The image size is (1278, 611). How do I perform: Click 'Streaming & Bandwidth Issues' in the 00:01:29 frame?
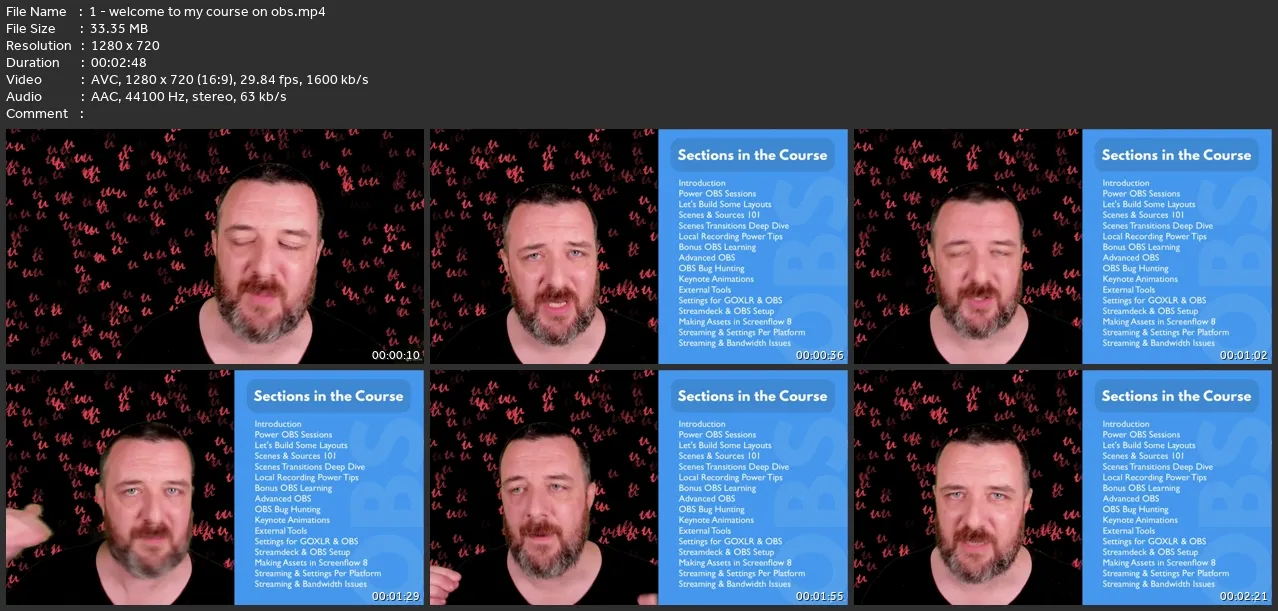point(311,584)
